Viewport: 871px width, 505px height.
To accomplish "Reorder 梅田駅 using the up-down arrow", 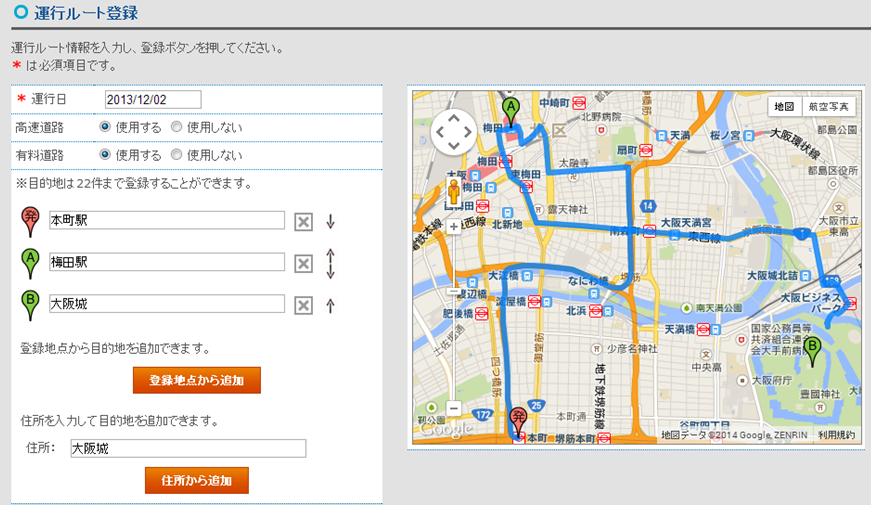I will click(x=331, y=263).
